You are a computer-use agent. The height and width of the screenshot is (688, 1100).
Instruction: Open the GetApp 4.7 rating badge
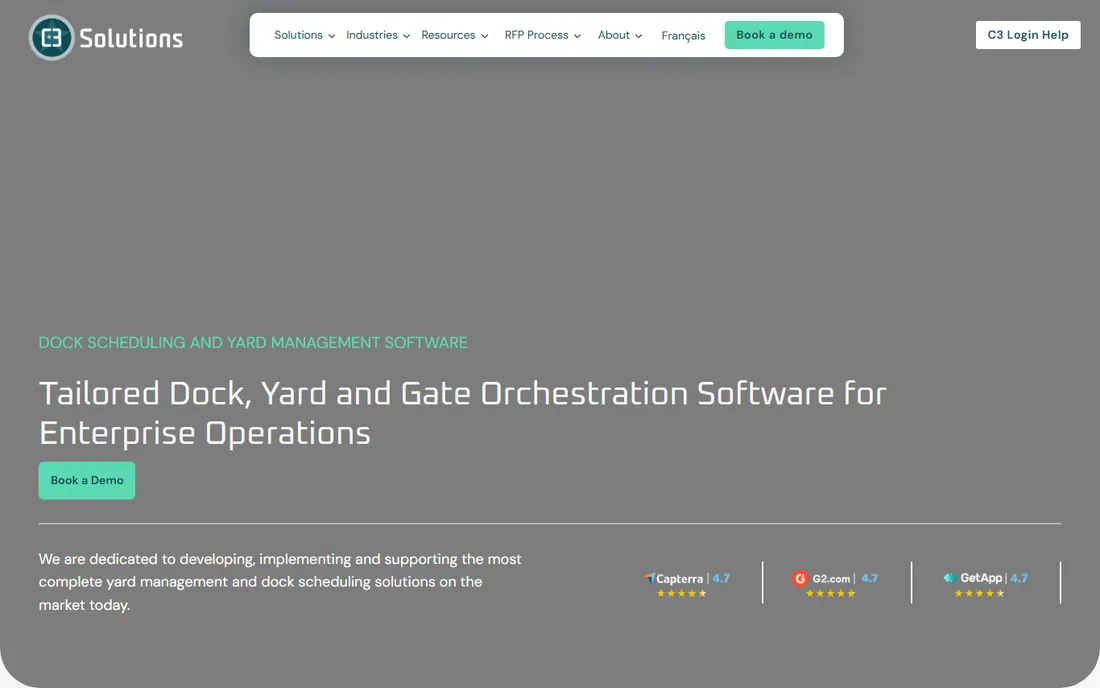pyautogui.click(x=985, y=585)
